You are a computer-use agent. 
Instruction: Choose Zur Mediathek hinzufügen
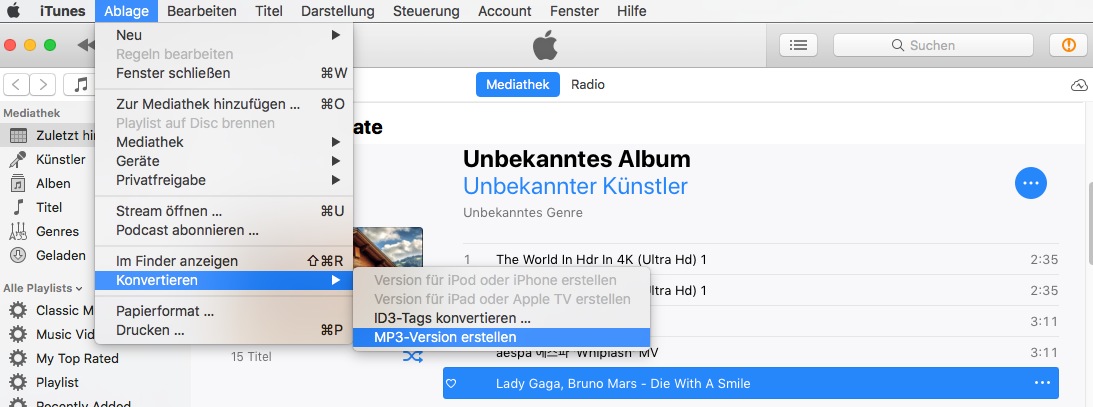pyautogui.click(x=224, y=104)
